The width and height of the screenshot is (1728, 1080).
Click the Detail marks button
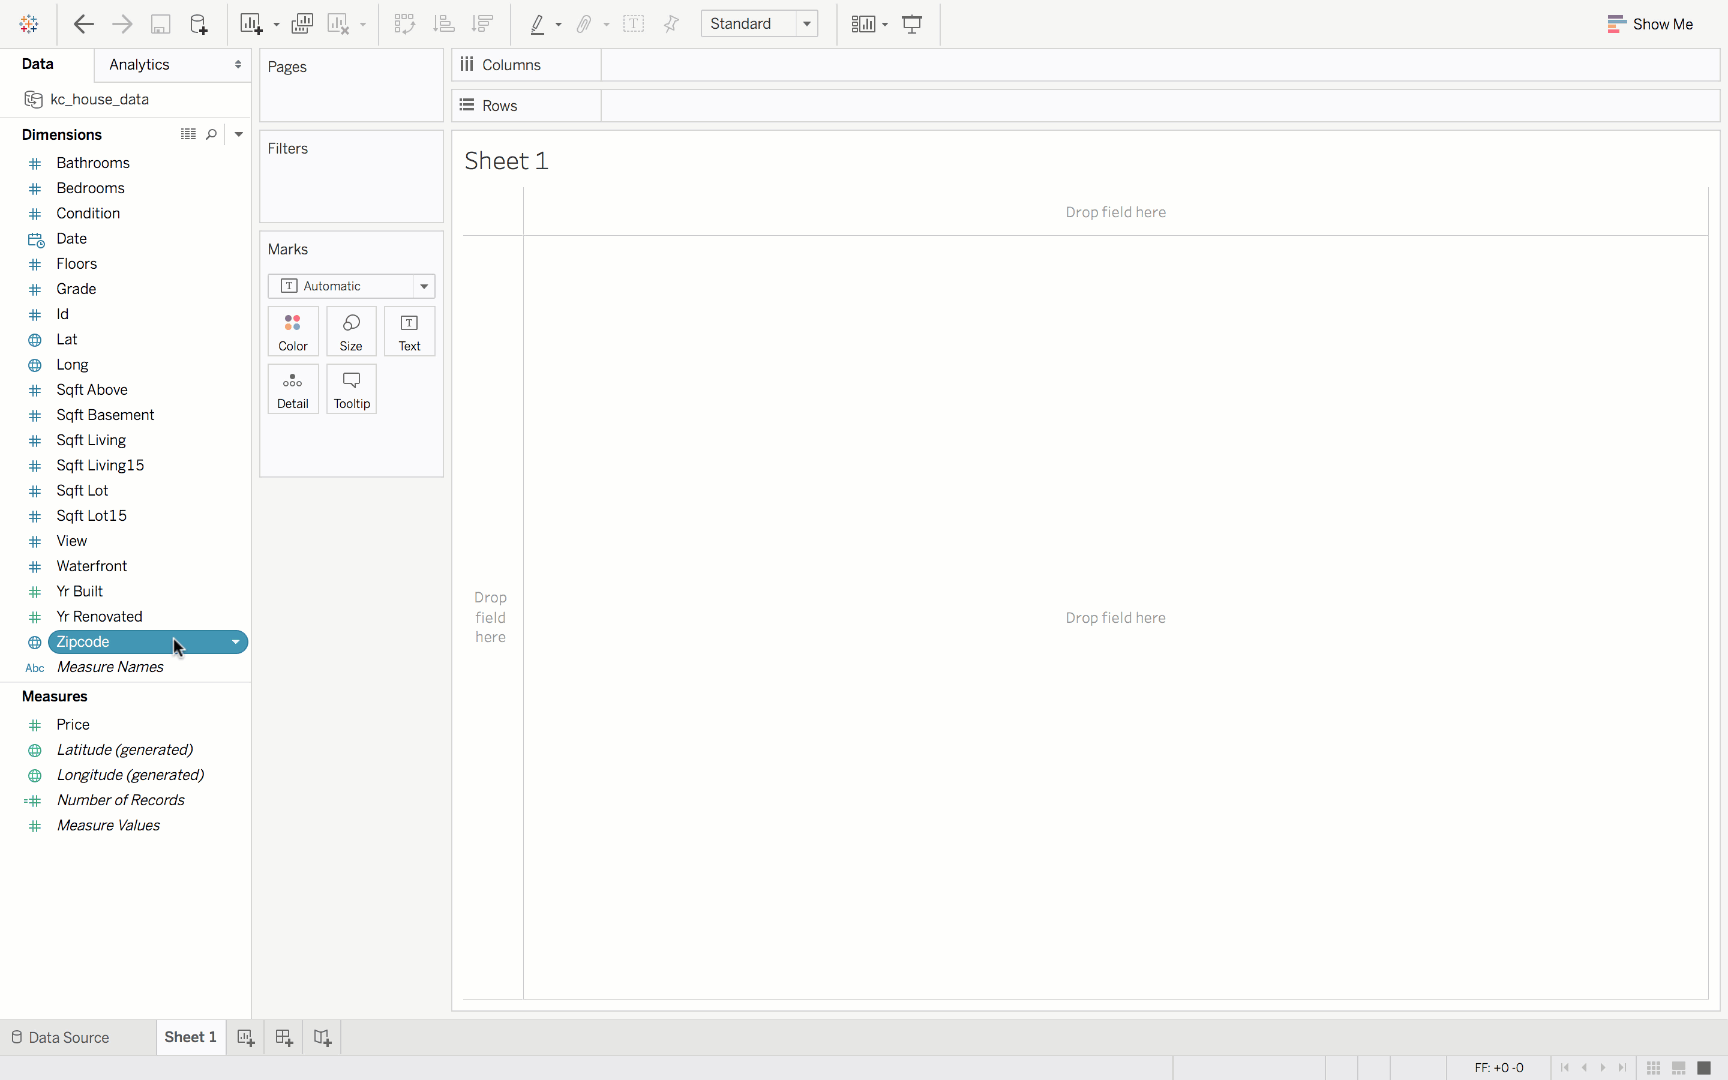click(x=293, y=389)
